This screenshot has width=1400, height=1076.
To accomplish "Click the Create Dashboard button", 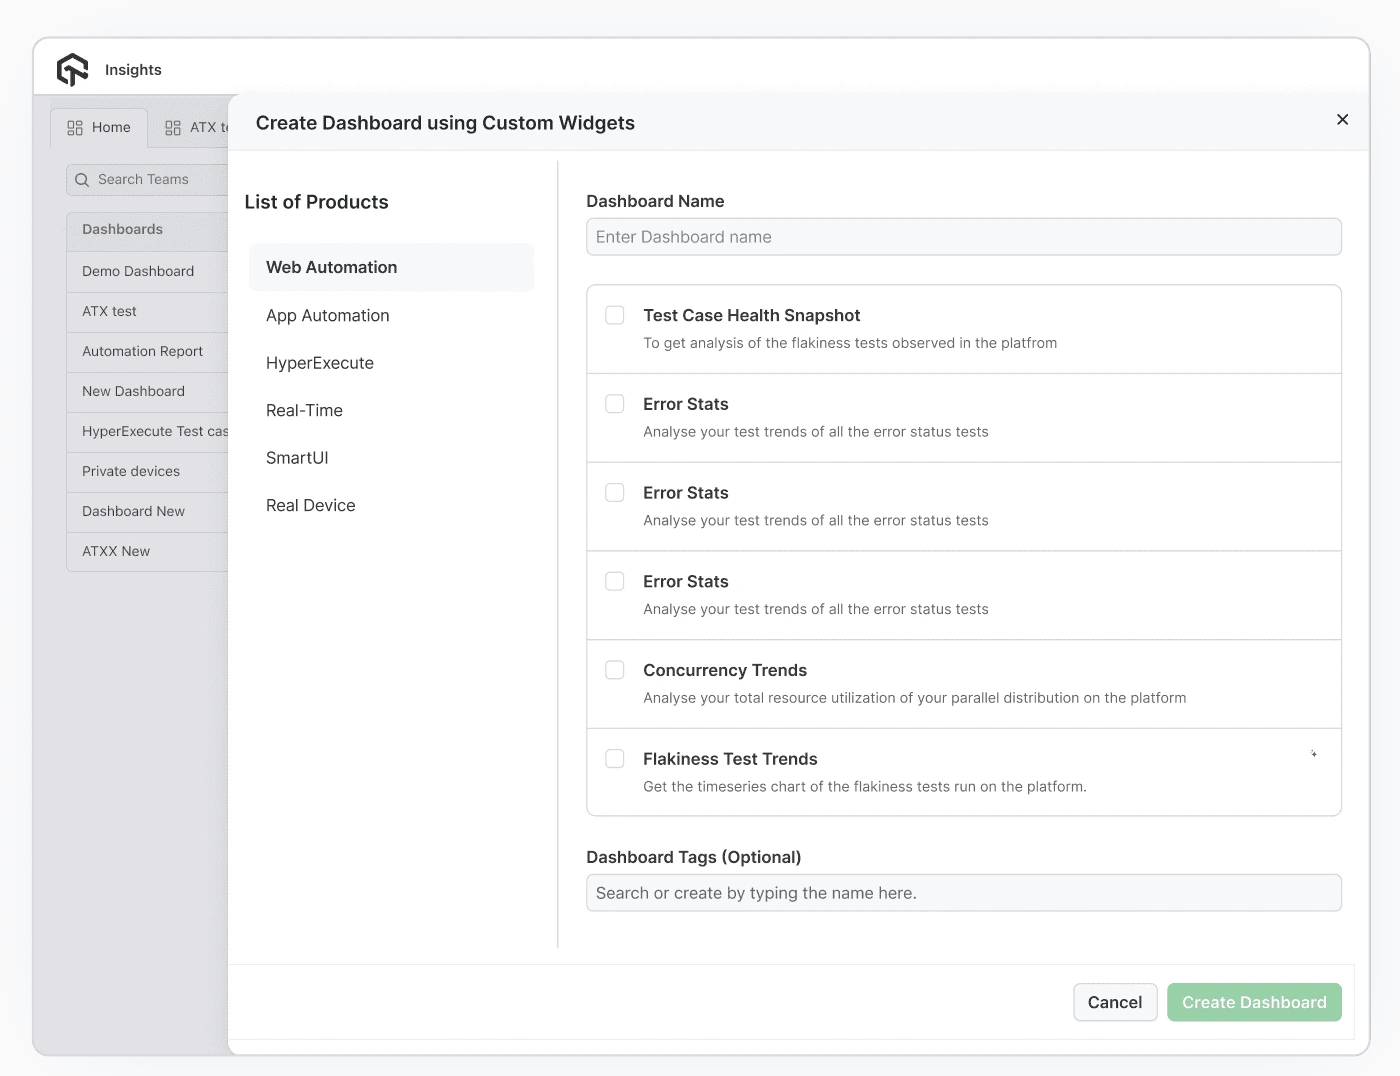I will [x=1253, y=1002].
